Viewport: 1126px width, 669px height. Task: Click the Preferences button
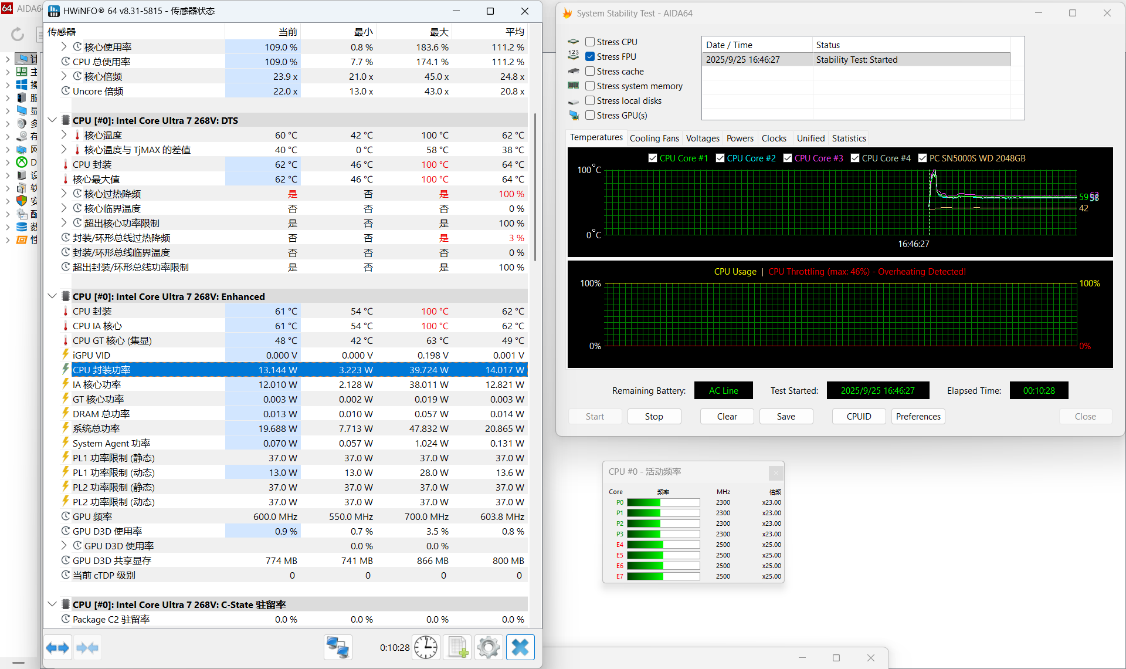(x=918, y=416)
